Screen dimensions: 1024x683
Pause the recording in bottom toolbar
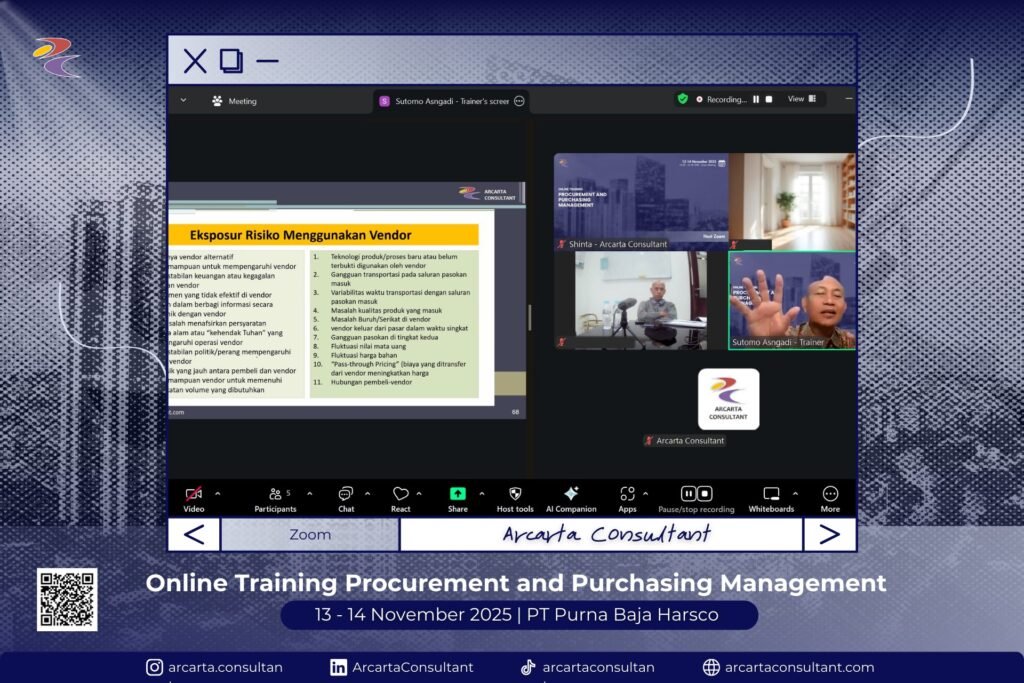(689, 494)
